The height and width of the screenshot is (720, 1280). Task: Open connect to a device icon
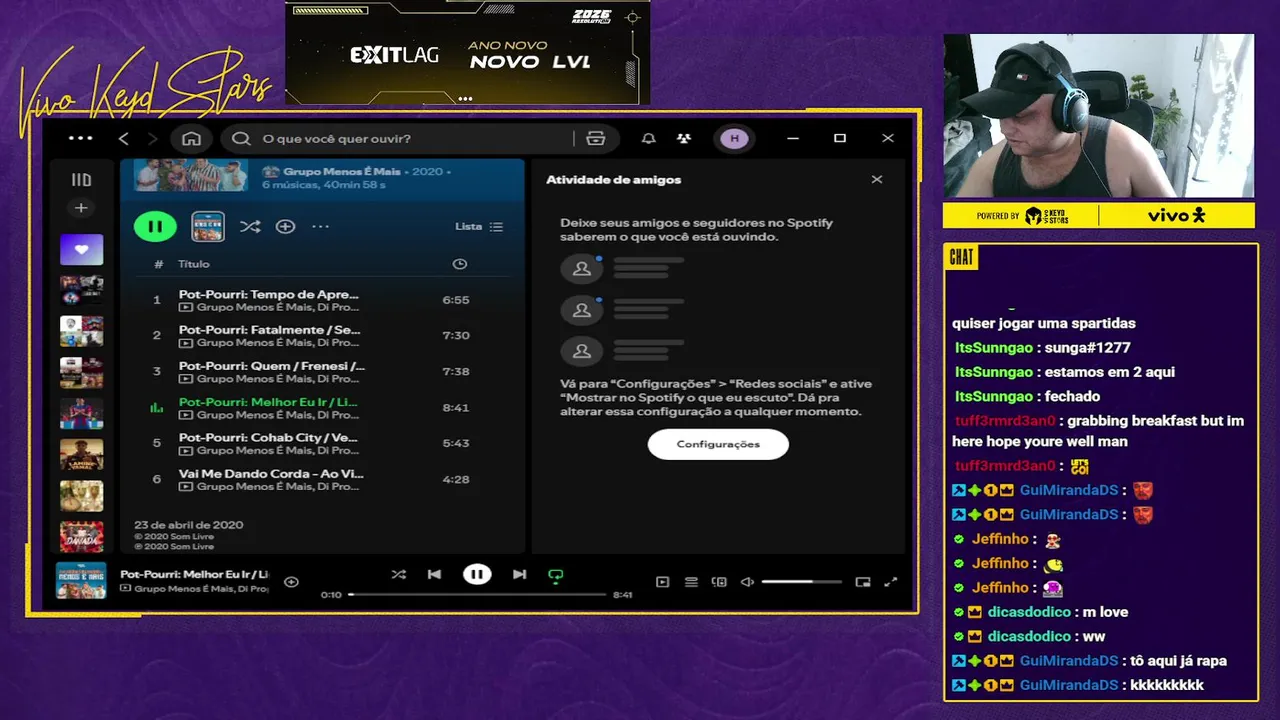pos(718,582)
